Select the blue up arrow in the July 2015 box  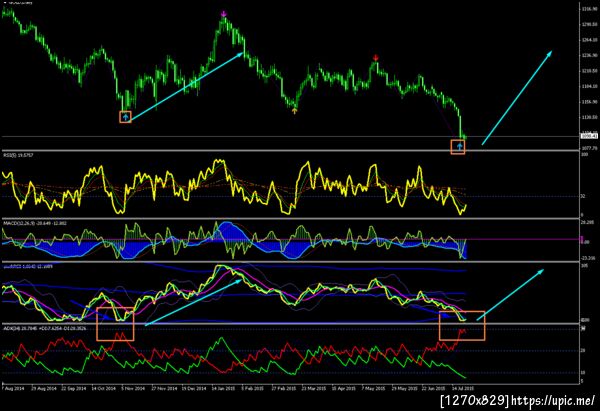coord(458,147)
